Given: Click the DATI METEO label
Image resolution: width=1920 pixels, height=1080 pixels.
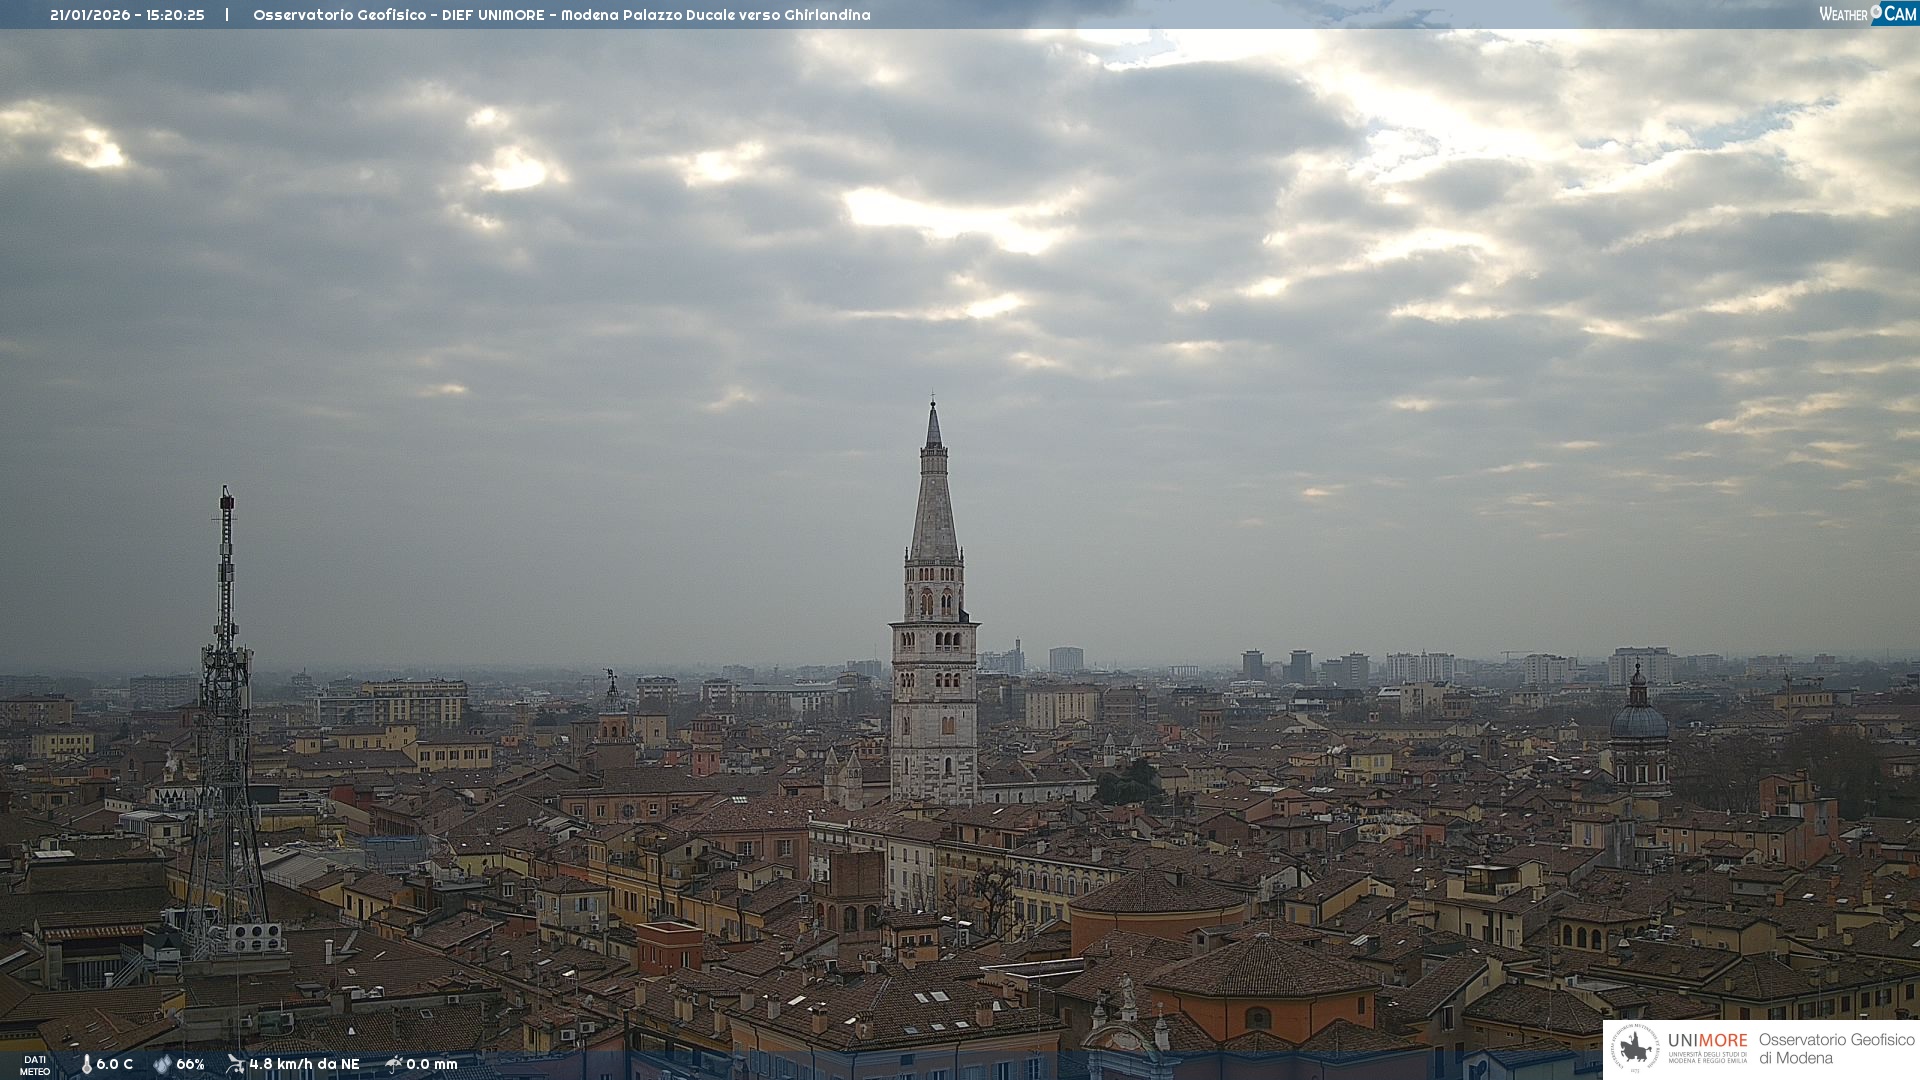Looking at the screenshot, I should tap(35, 1065).
